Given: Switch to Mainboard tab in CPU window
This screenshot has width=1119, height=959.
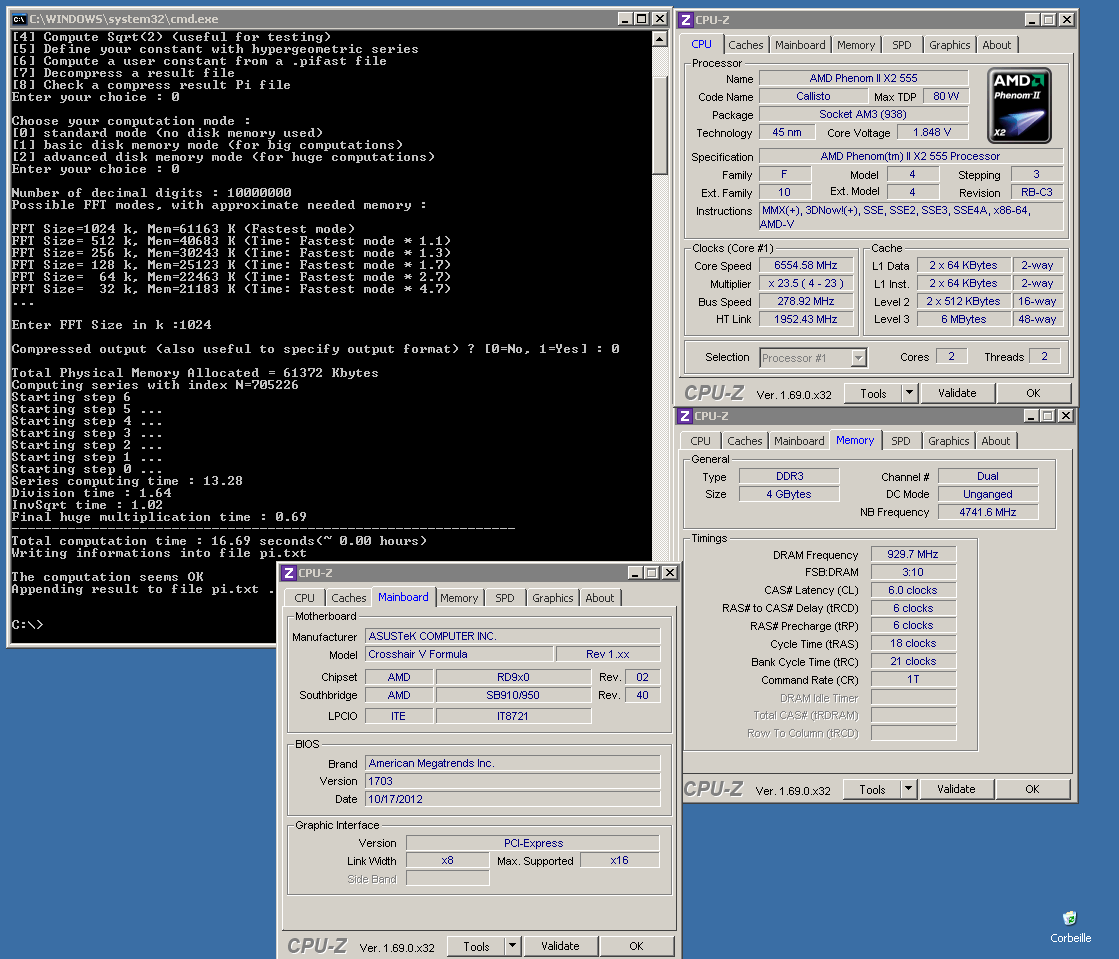Looking at the screenshot, I should [800, 45].
